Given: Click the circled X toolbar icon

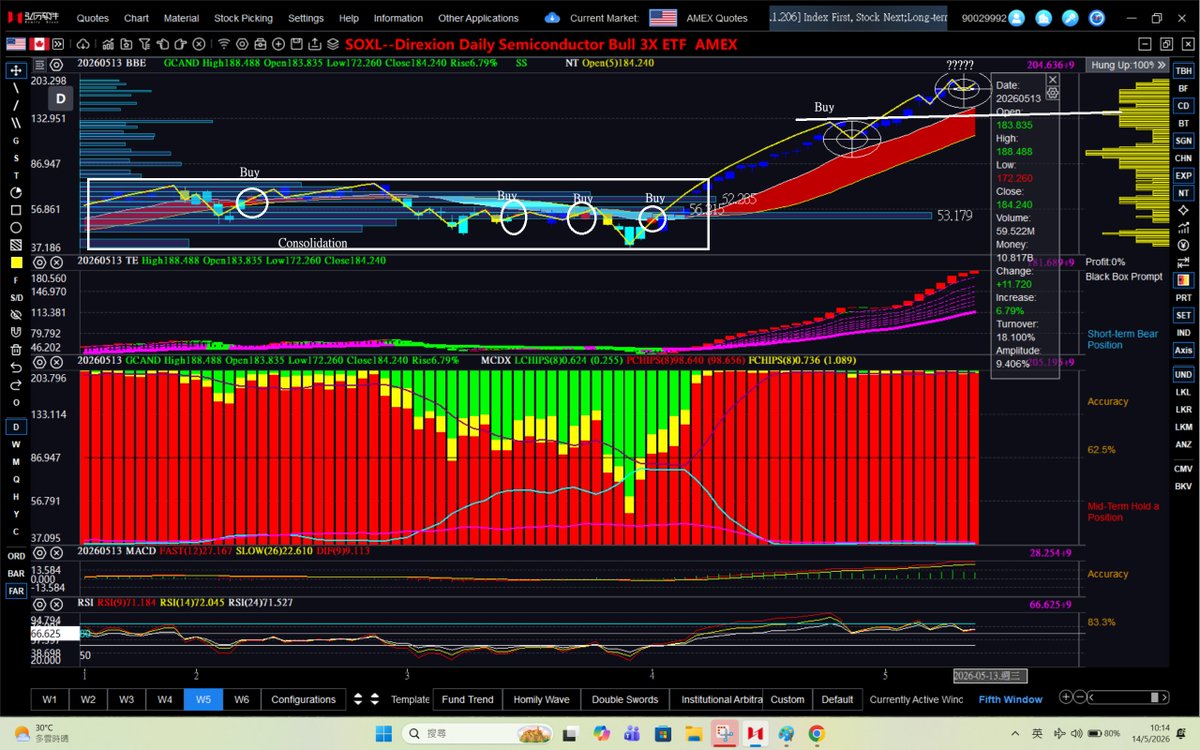Looking at the screenshot, I should click(x=199, y=45).
